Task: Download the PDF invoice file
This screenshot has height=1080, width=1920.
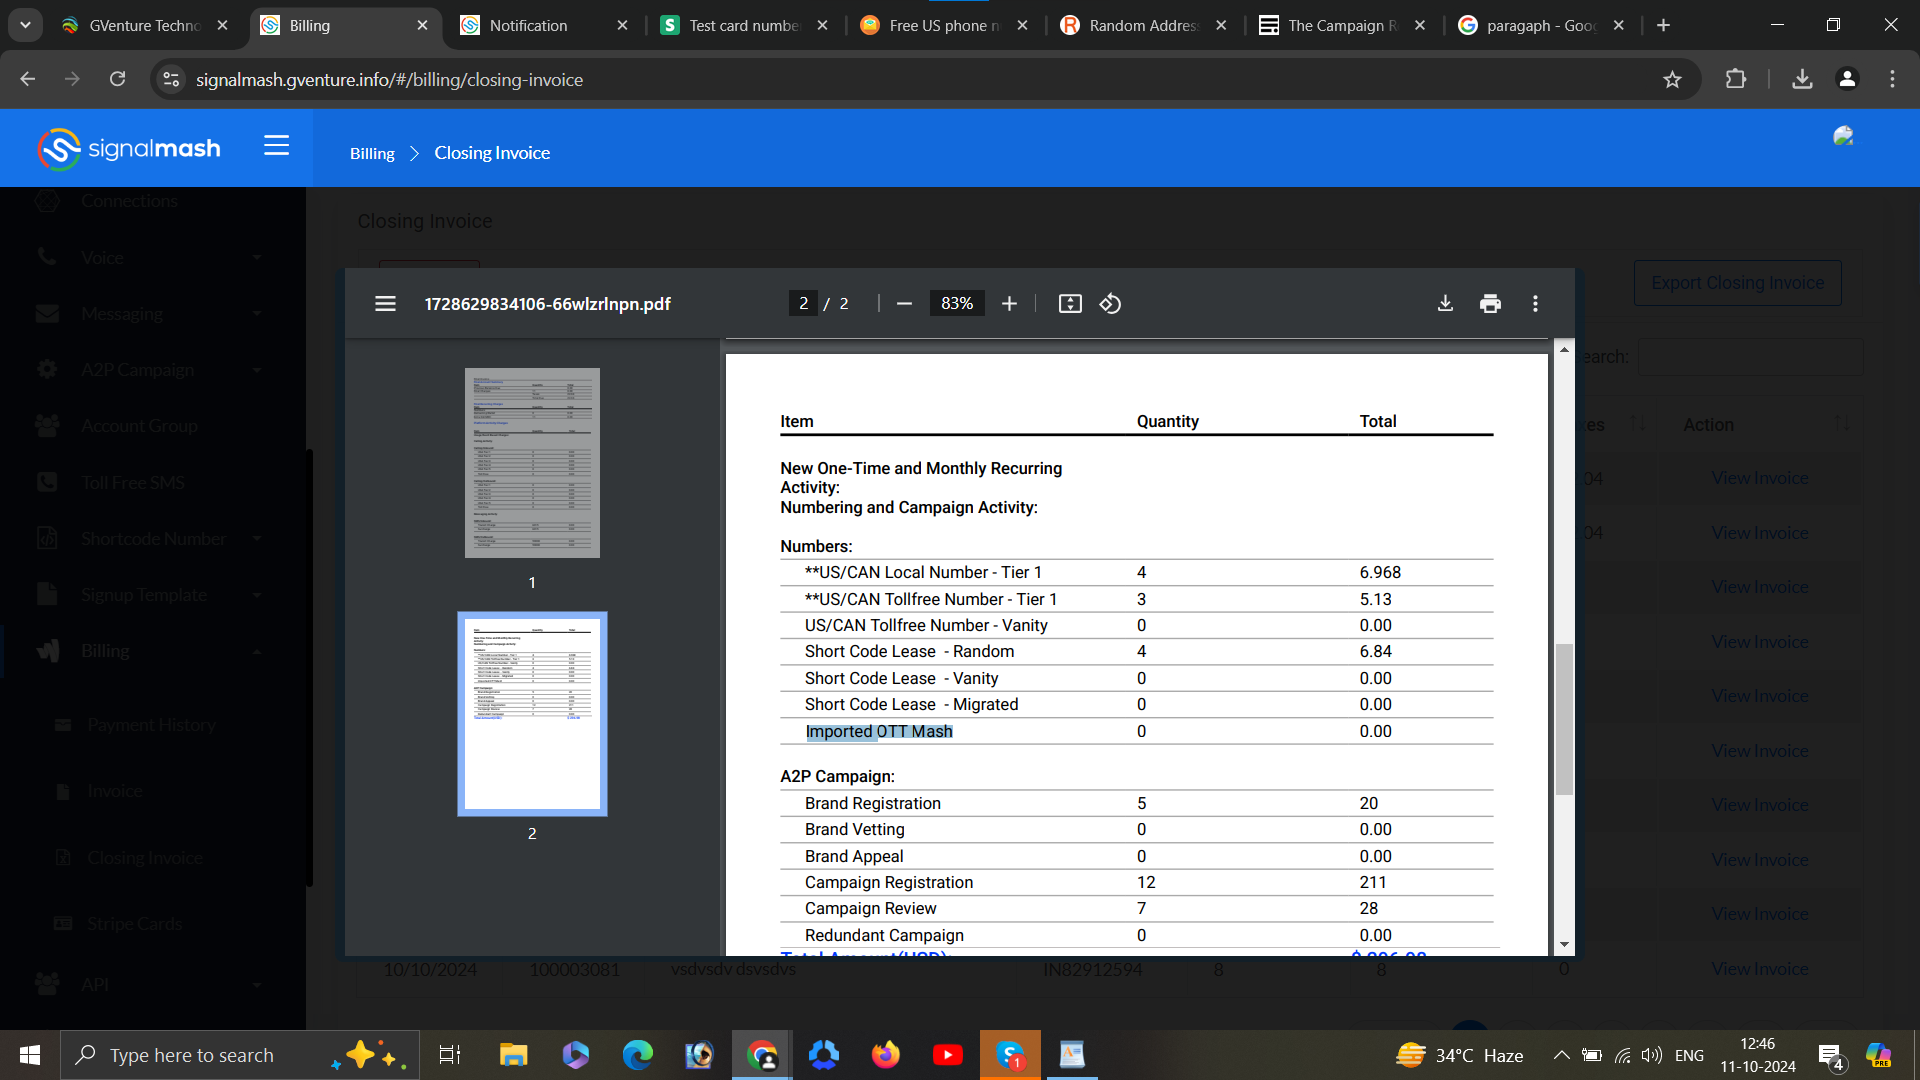Action: click(1445, 304)
